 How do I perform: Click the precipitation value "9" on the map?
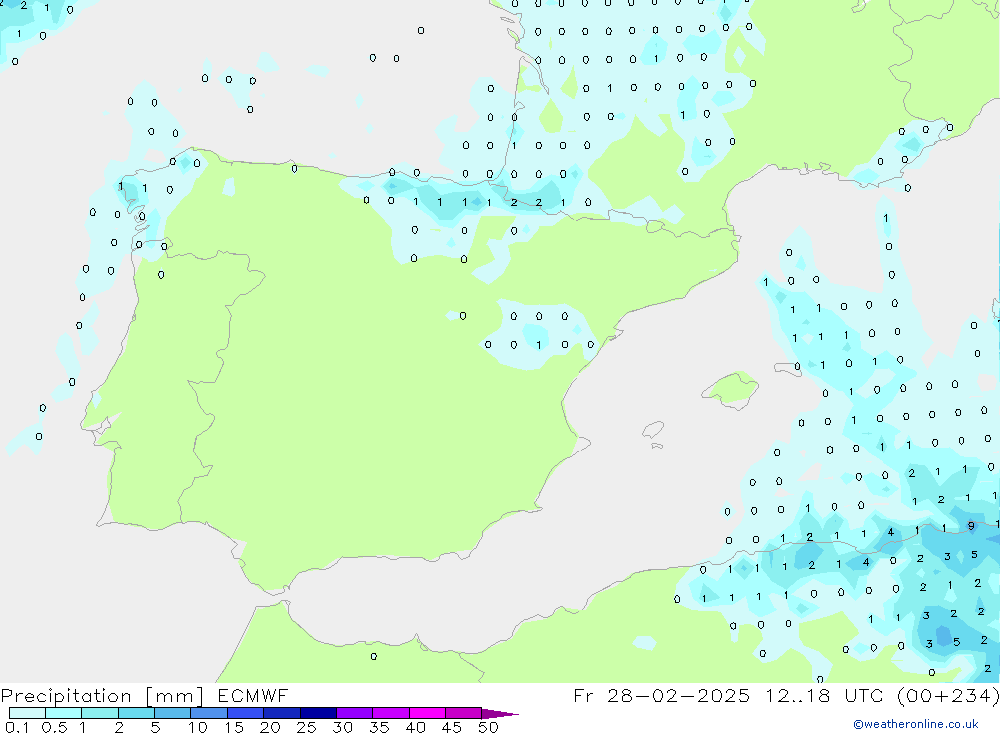point(971,526)
